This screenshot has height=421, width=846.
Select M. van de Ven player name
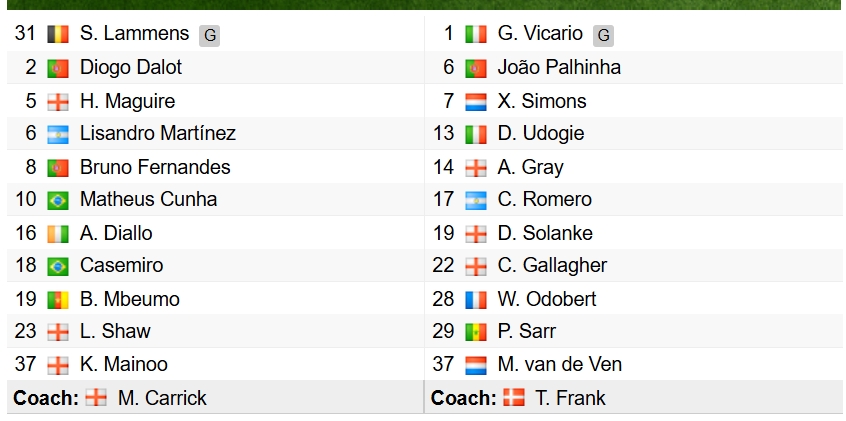click(560, 364)
